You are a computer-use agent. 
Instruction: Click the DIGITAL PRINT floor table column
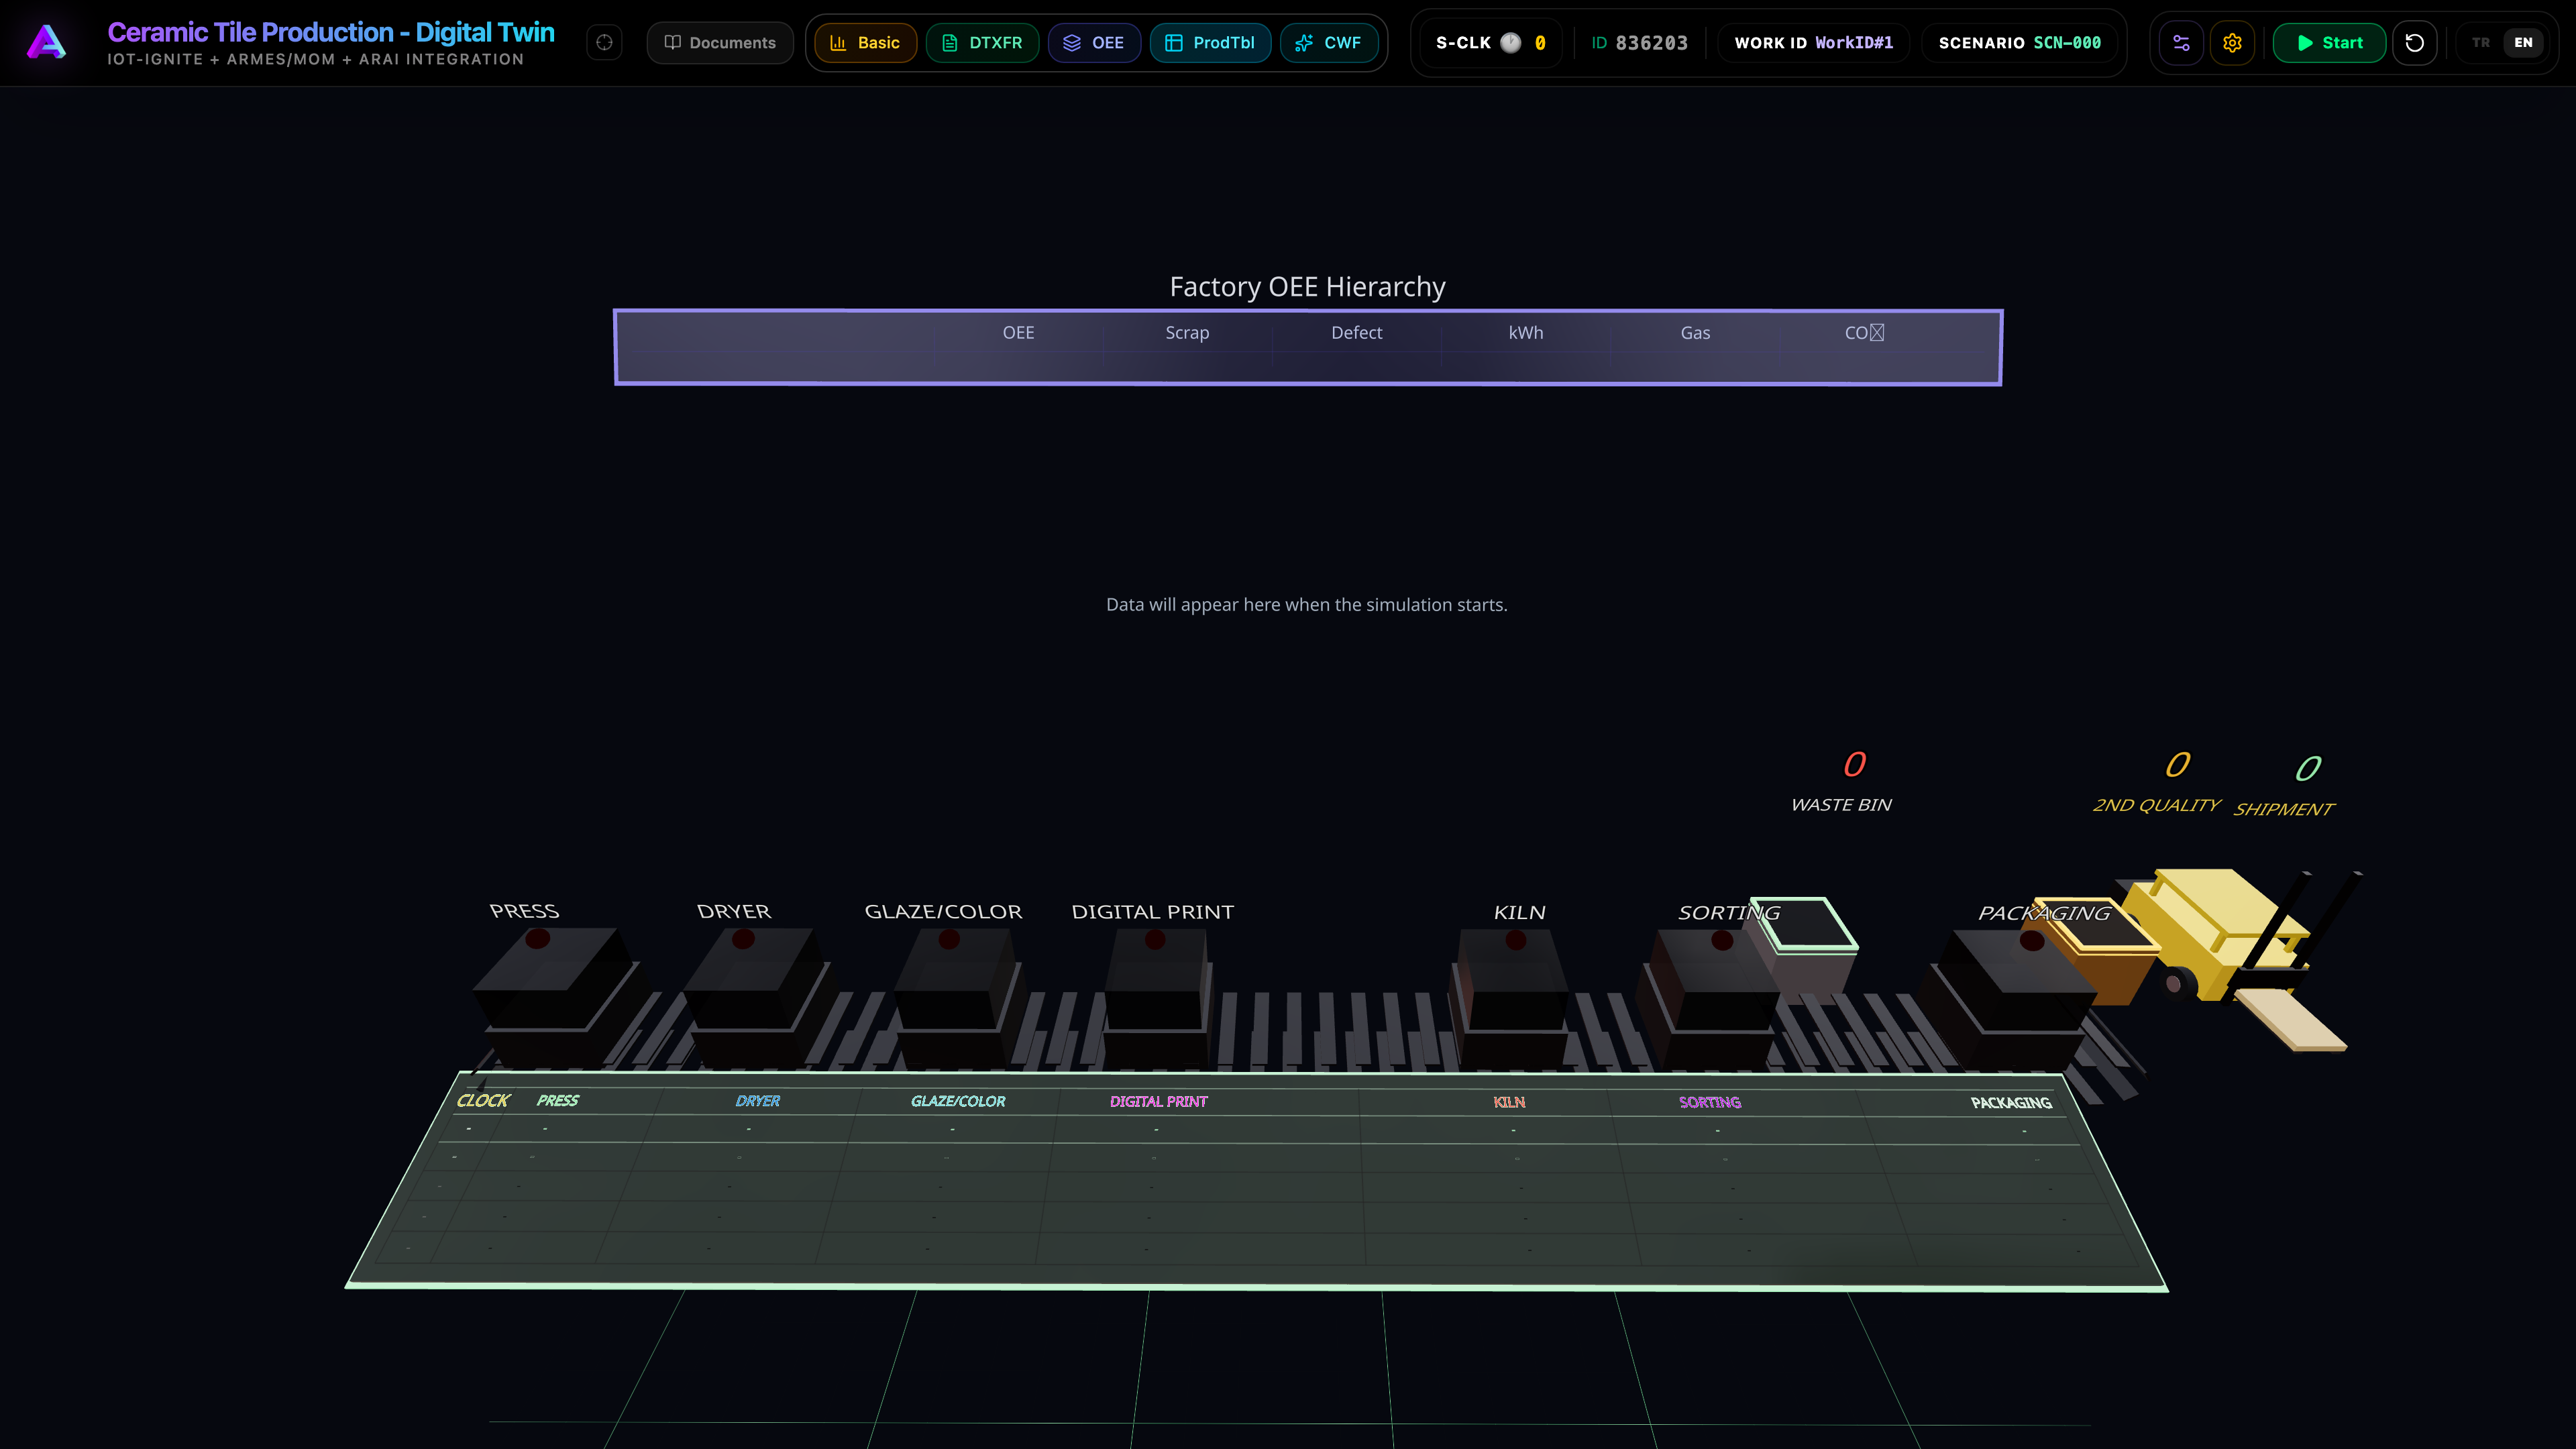pyautogui.click(x=1158, y=1101)
